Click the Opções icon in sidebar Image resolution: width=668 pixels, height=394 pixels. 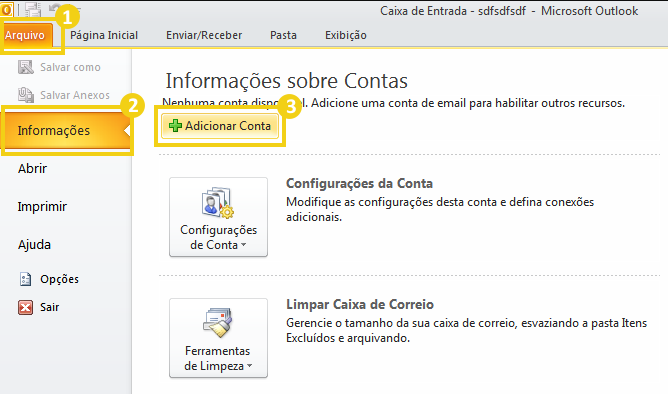(26, 279)
